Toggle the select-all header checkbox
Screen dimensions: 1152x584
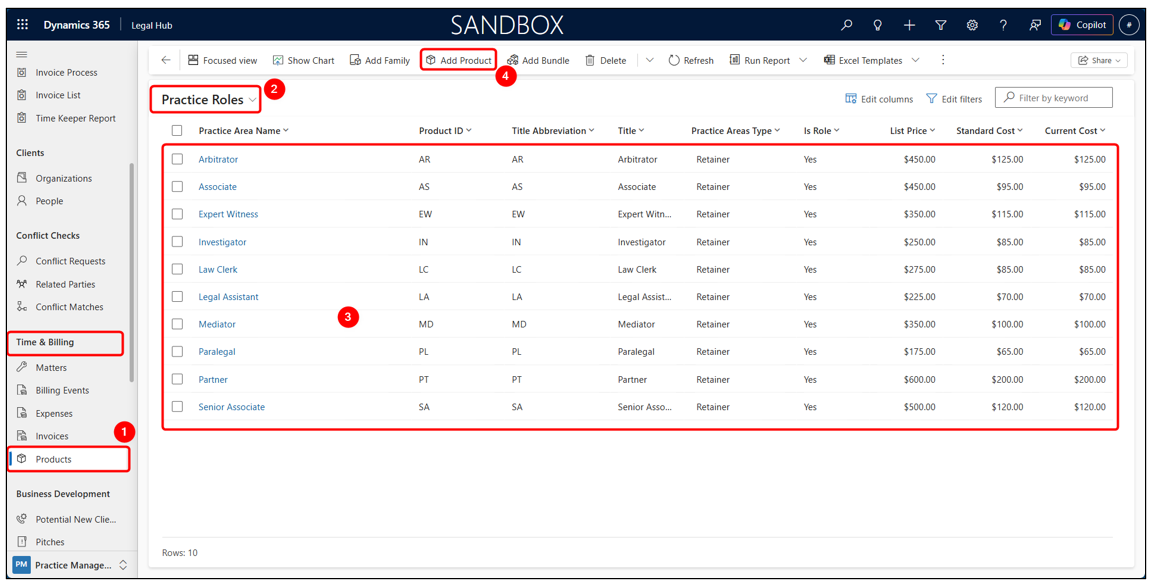click(x=177, y=130)
